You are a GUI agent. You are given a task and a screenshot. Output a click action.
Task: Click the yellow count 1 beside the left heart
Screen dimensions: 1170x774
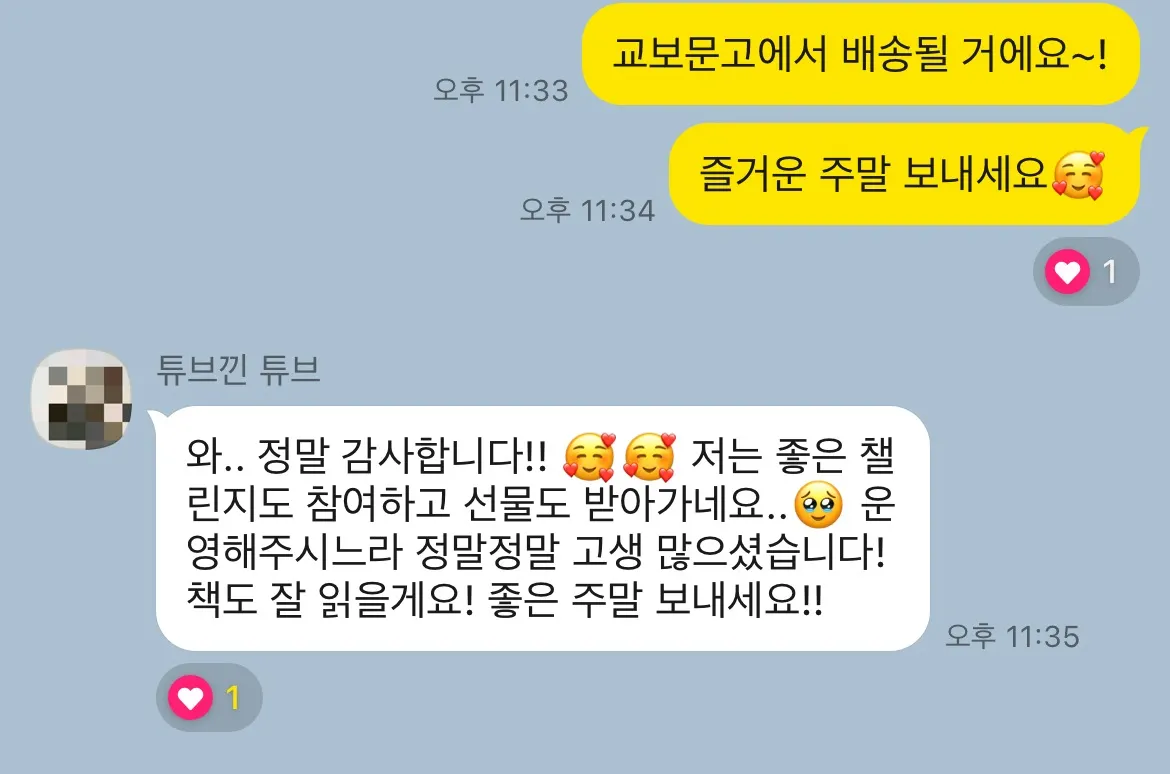pos(233,698)
